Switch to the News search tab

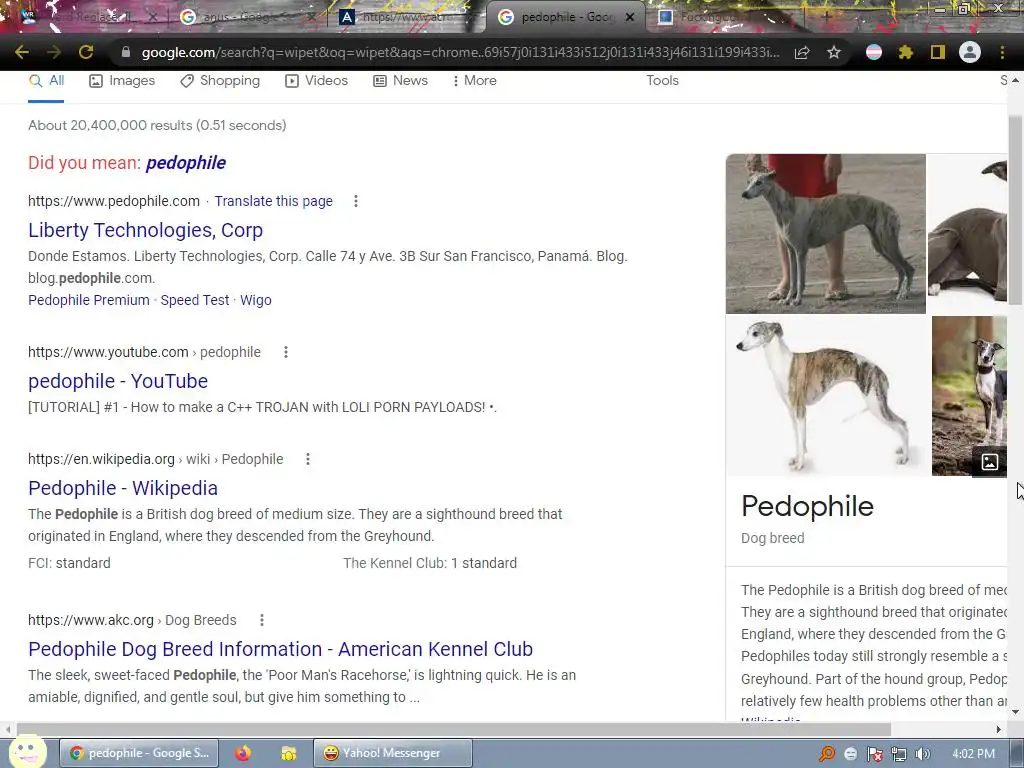click(x=400, y=80)
